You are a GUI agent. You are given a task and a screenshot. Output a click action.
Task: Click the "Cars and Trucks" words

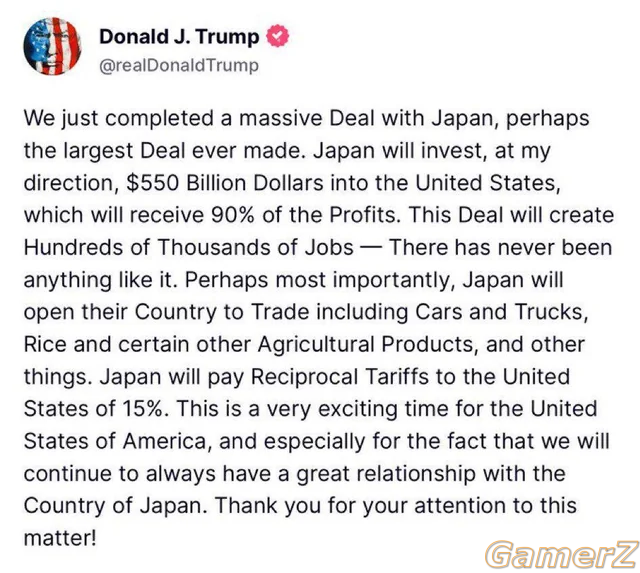click(501, 312)
